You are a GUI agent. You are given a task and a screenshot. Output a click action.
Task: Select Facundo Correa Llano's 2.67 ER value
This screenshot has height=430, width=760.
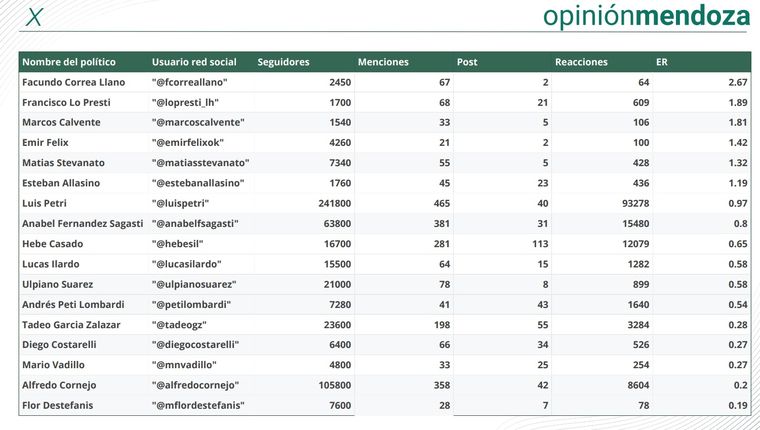pos(738,82)
